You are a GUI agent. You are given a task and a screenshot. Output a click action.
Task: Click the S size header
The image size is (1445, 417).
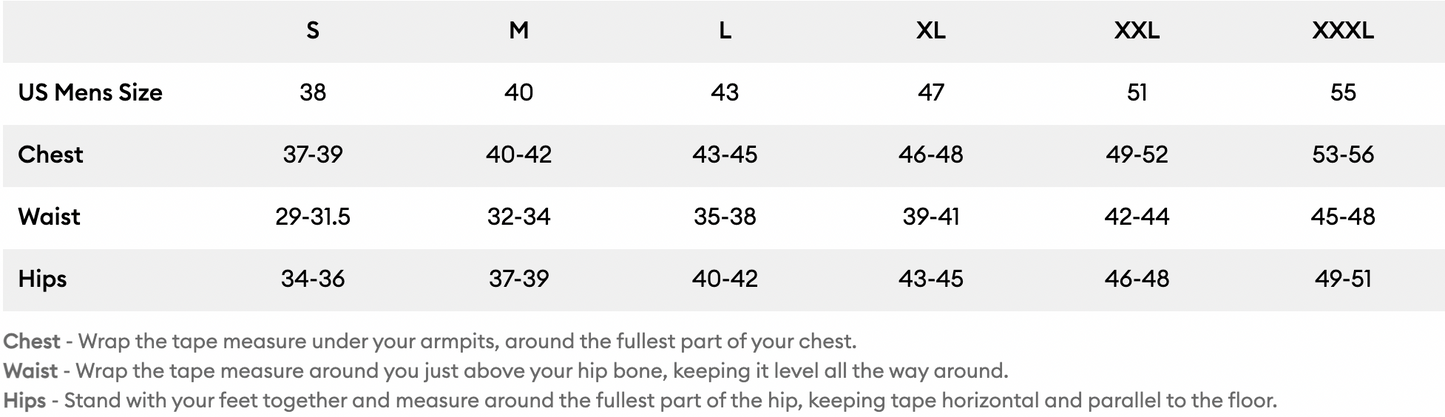click(x=313, y=31)
